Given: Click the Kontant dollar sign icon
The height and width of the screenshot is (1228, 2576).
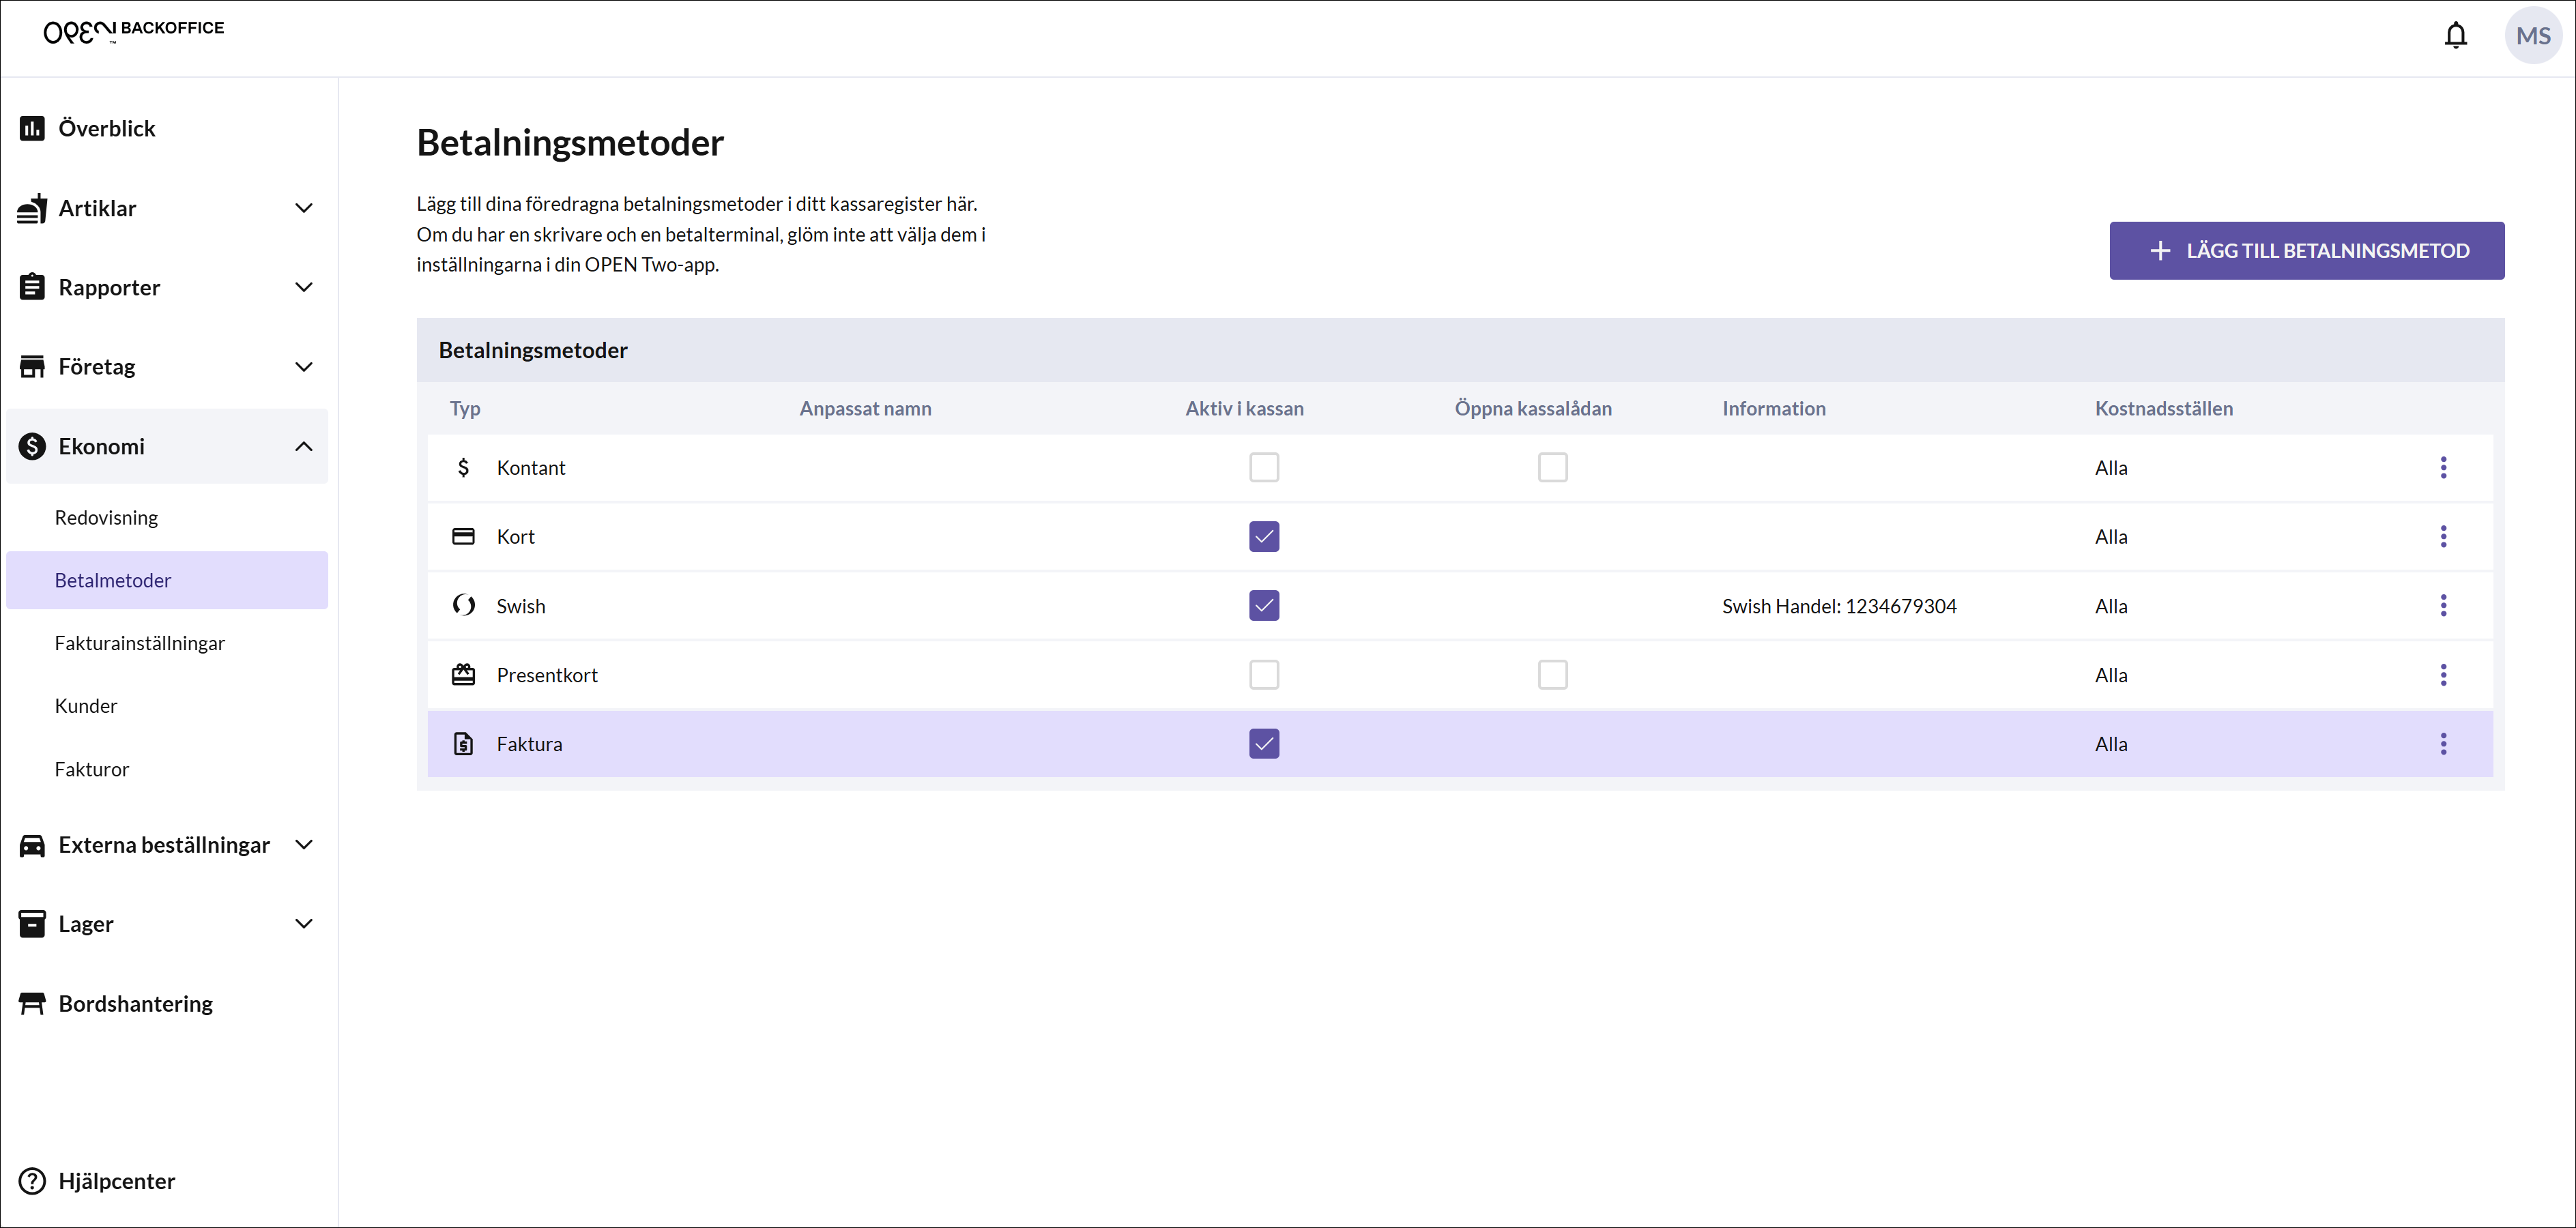Looking at the screenshot, I should tap(463, 467).
